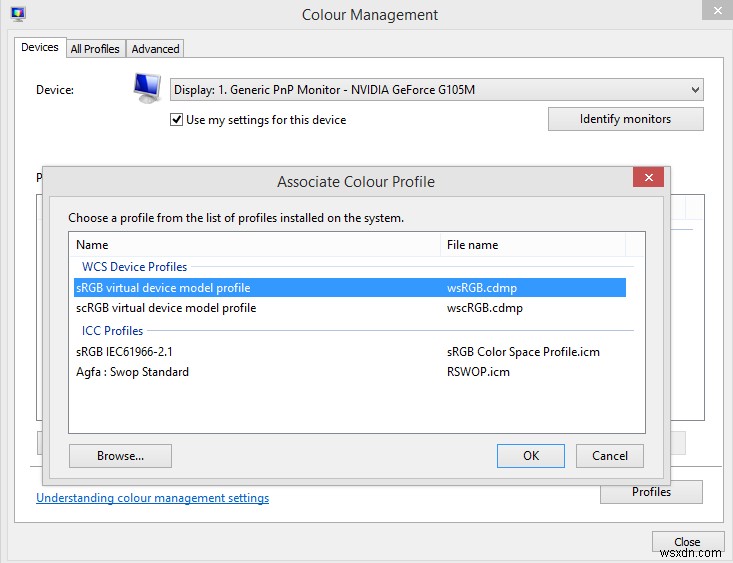
Task: Sort list by the Name column header
Action: pyautogui.click(x=255, y=244)
